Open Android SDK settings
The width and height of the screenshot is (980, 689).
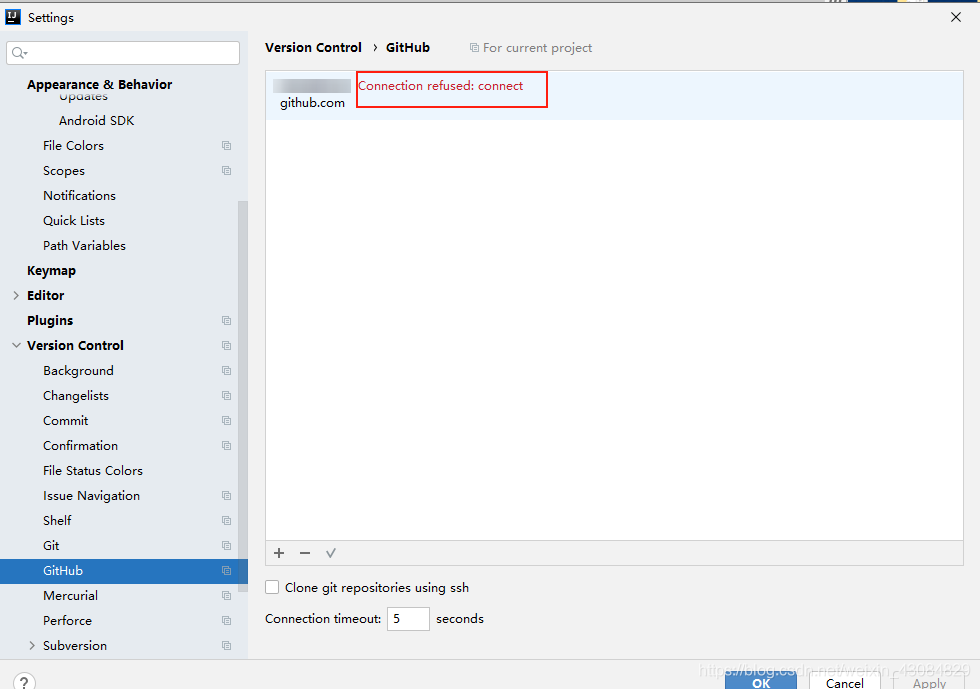click(x=96, y=121)
